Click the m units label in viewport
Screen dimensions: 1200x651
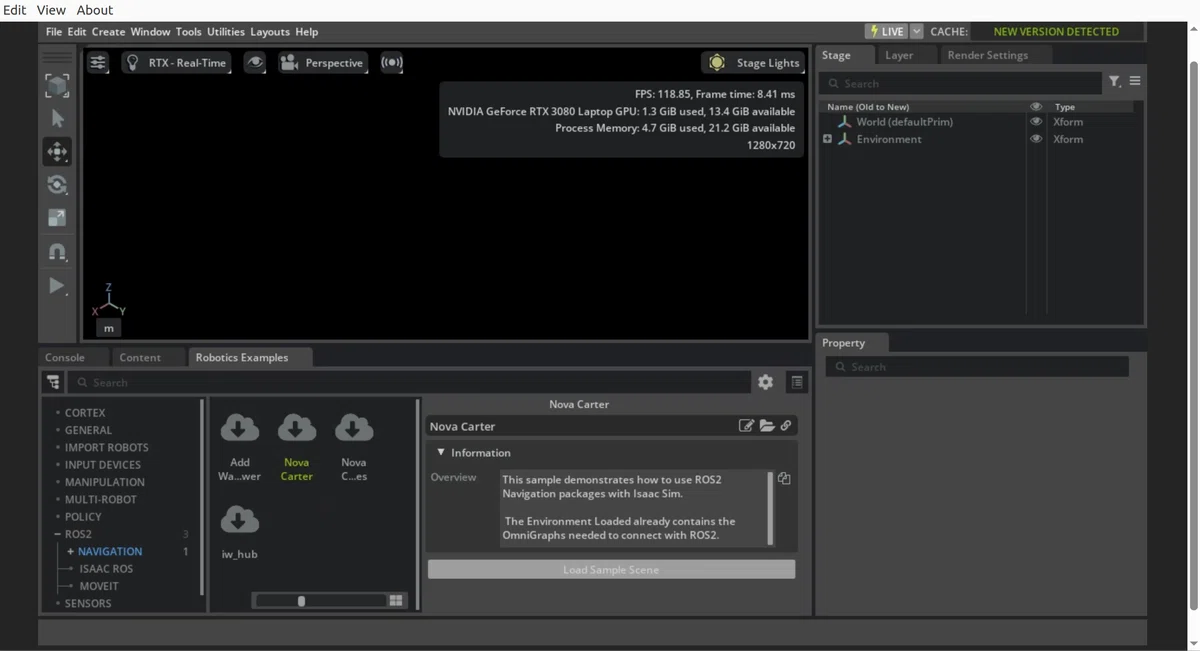click(109, 328)
